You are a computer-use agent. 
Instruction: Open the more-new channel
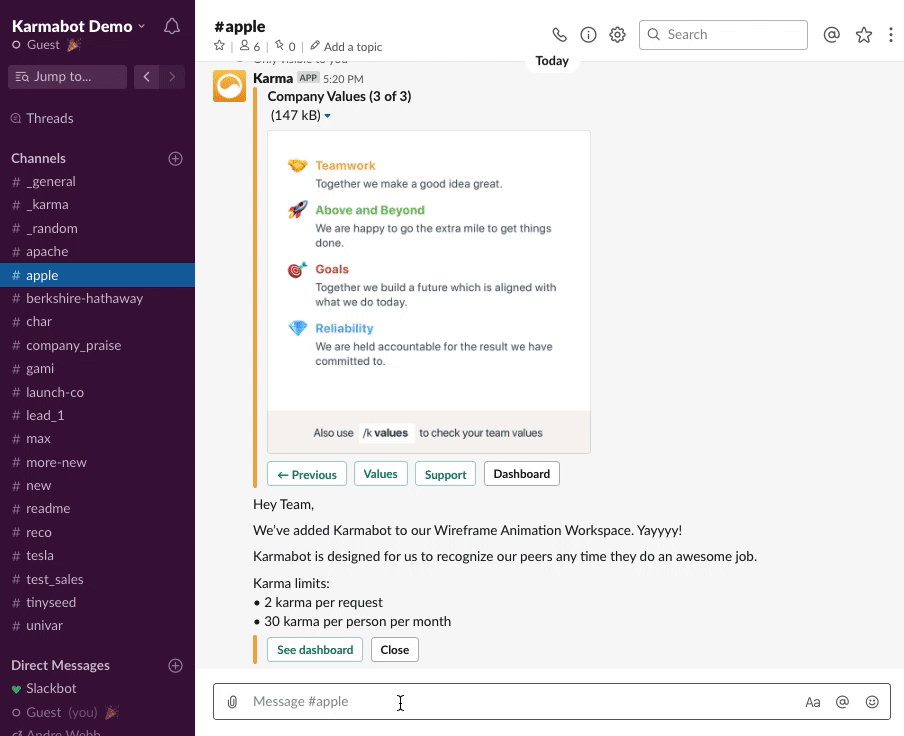click(97, 462)
